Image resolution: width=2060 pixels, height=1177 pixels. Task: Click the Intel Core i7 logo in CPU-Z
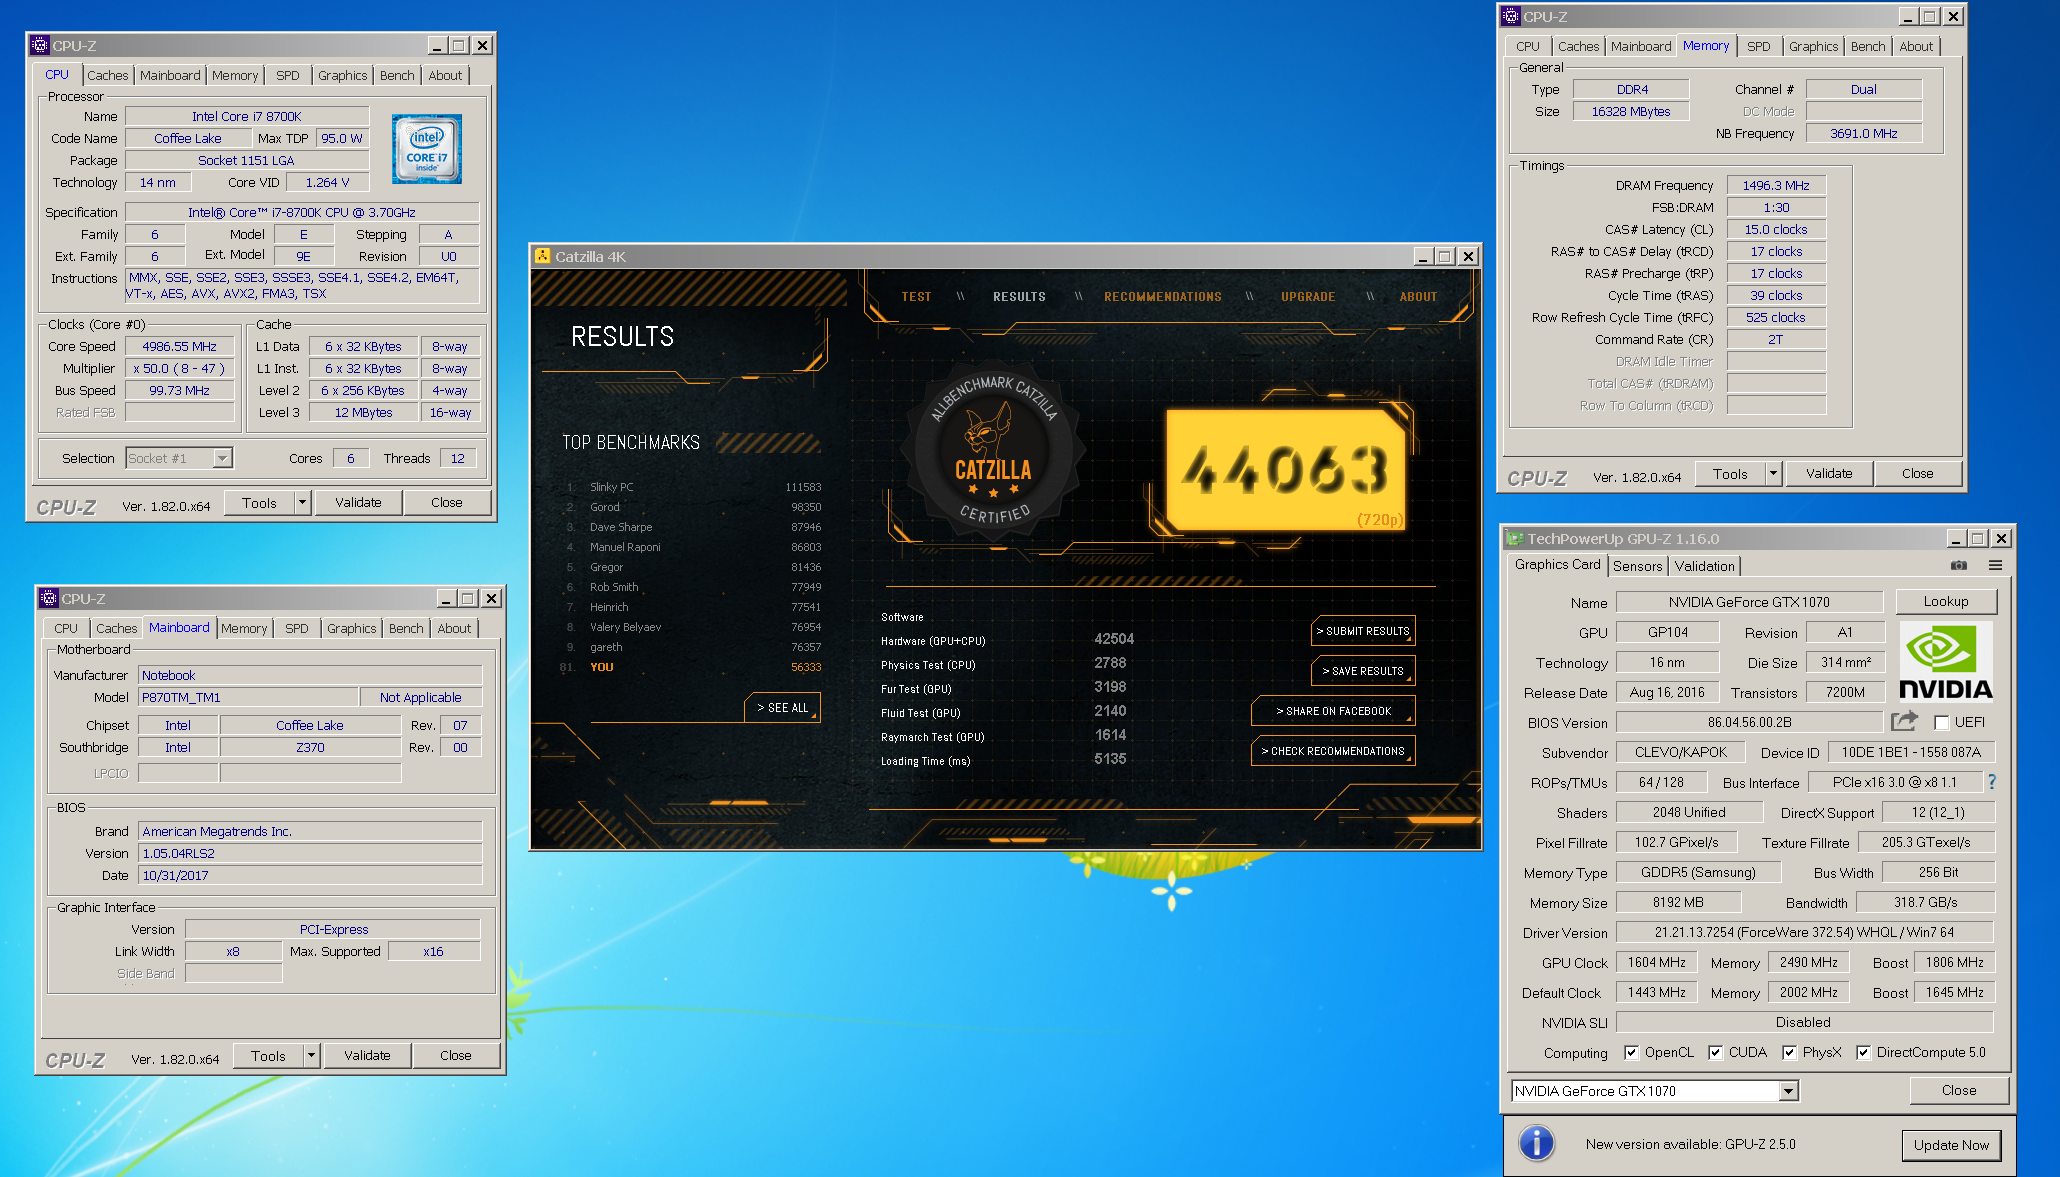pyautogui.click(x=427, y=149)
